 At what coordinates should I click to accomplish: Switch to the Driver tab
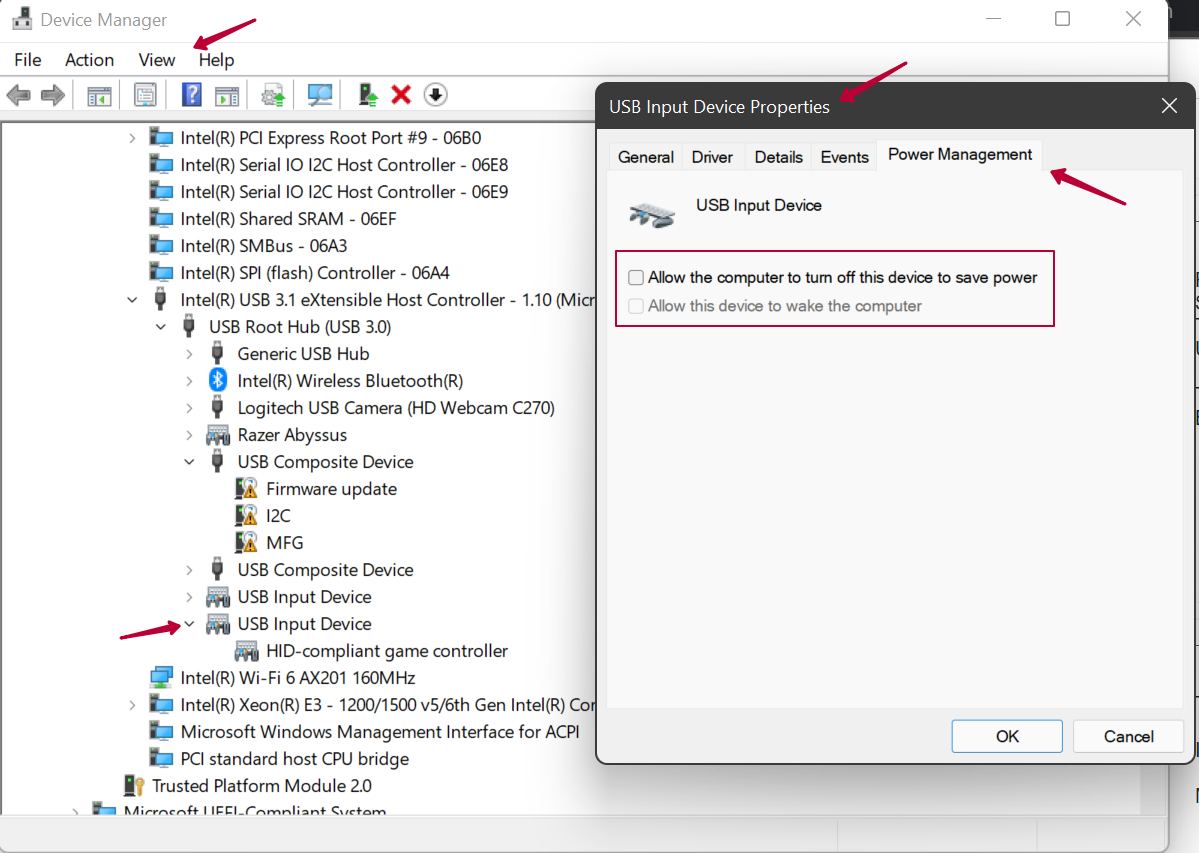tap(712, 157)
